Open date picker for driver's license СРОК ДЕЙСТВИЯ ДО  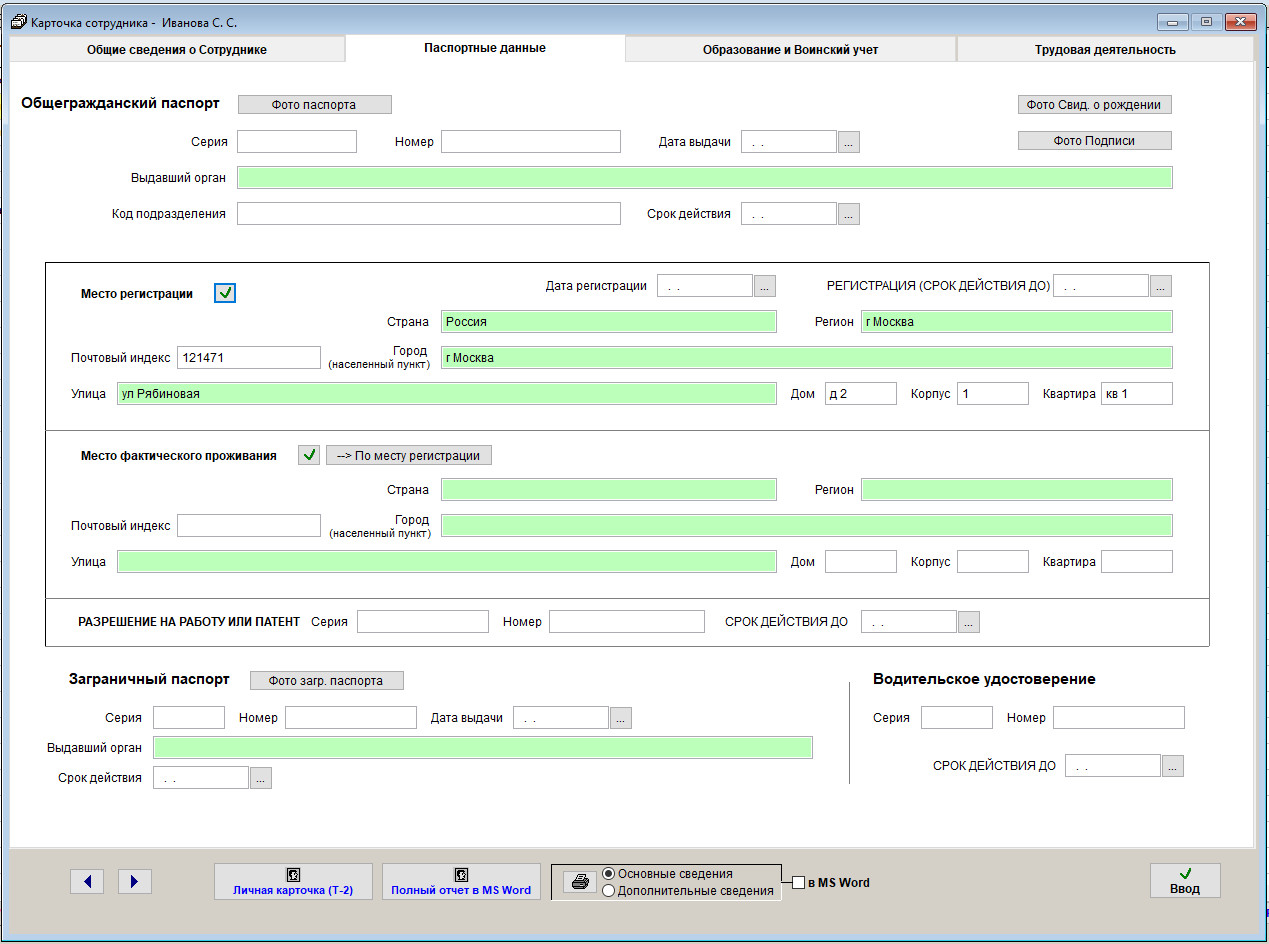(1172, 765)
